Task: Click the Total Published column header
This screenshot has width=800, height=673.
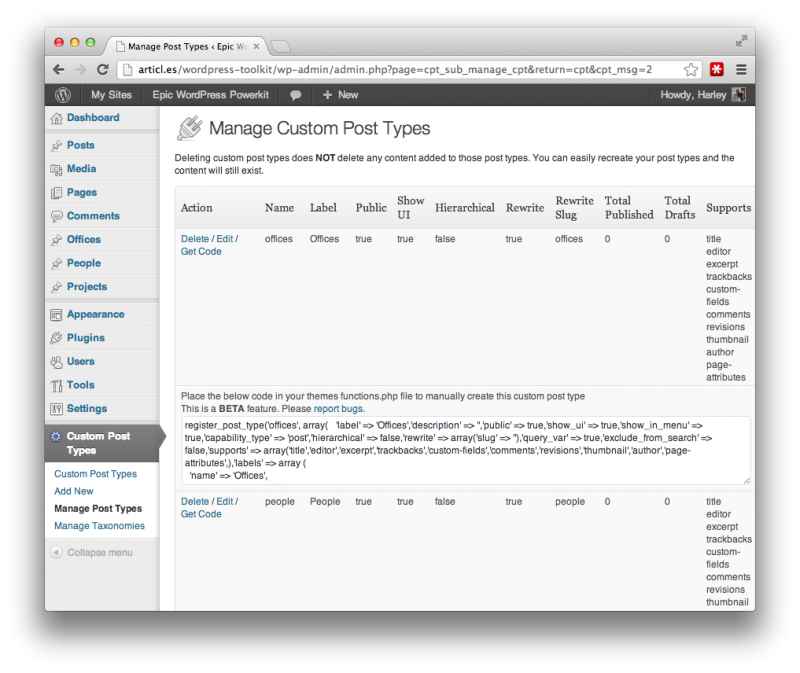Action: pyautogui.click(x=629, y=208)
